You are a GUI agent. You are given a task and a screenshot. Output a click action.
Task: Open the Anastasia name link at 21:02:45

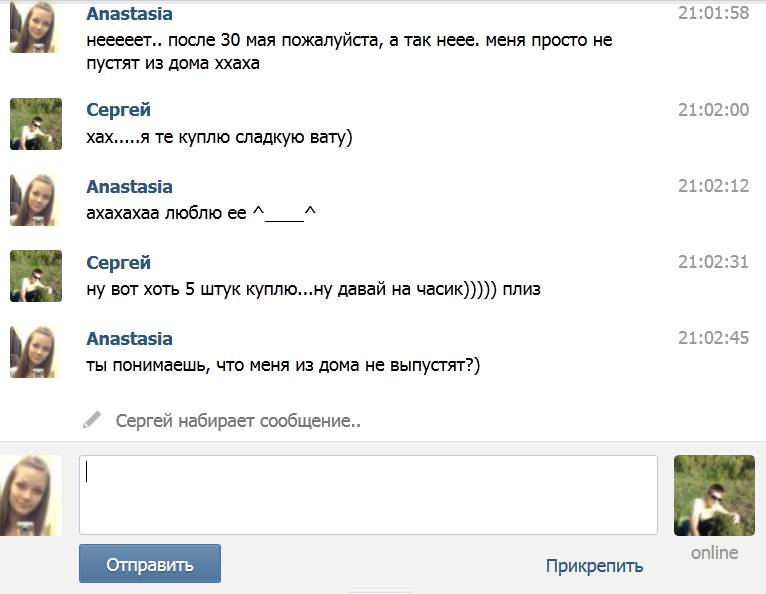click(129, 339)
